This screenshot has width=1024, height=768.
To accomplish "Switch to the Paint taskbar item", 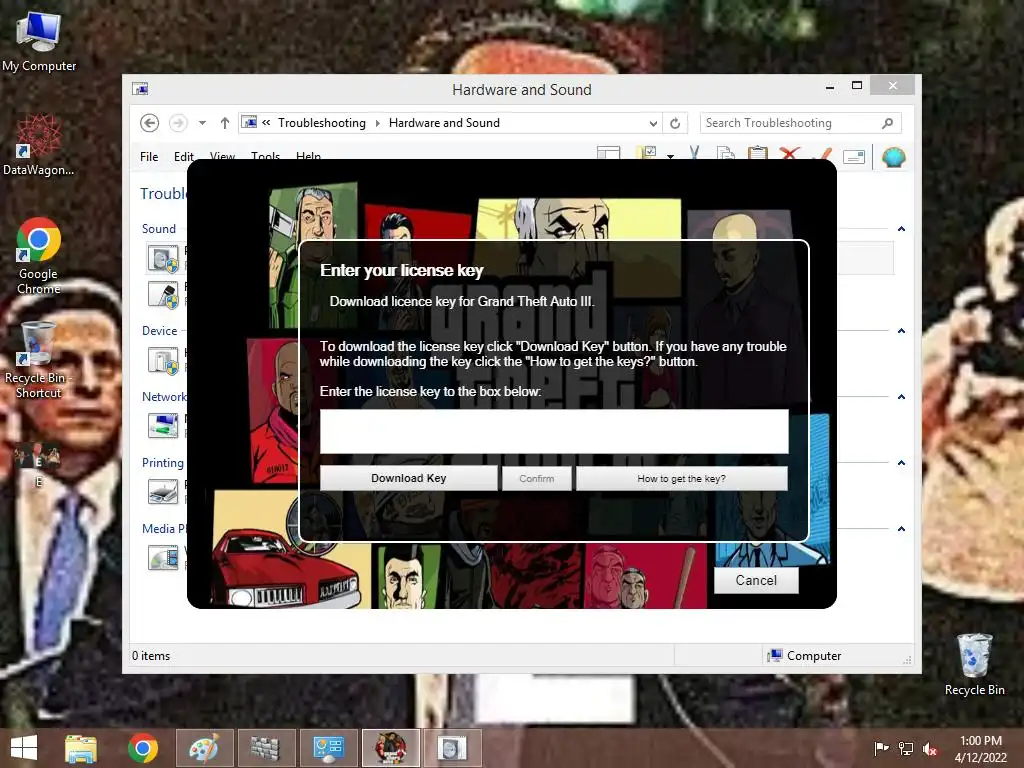I will [x=203, y=748].
